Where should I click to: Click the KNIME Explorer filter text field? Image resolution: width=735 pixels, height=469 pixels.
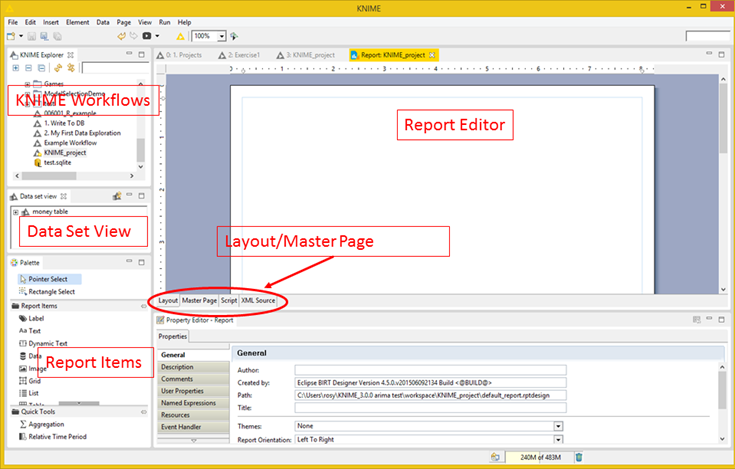(x=115, y=68)
